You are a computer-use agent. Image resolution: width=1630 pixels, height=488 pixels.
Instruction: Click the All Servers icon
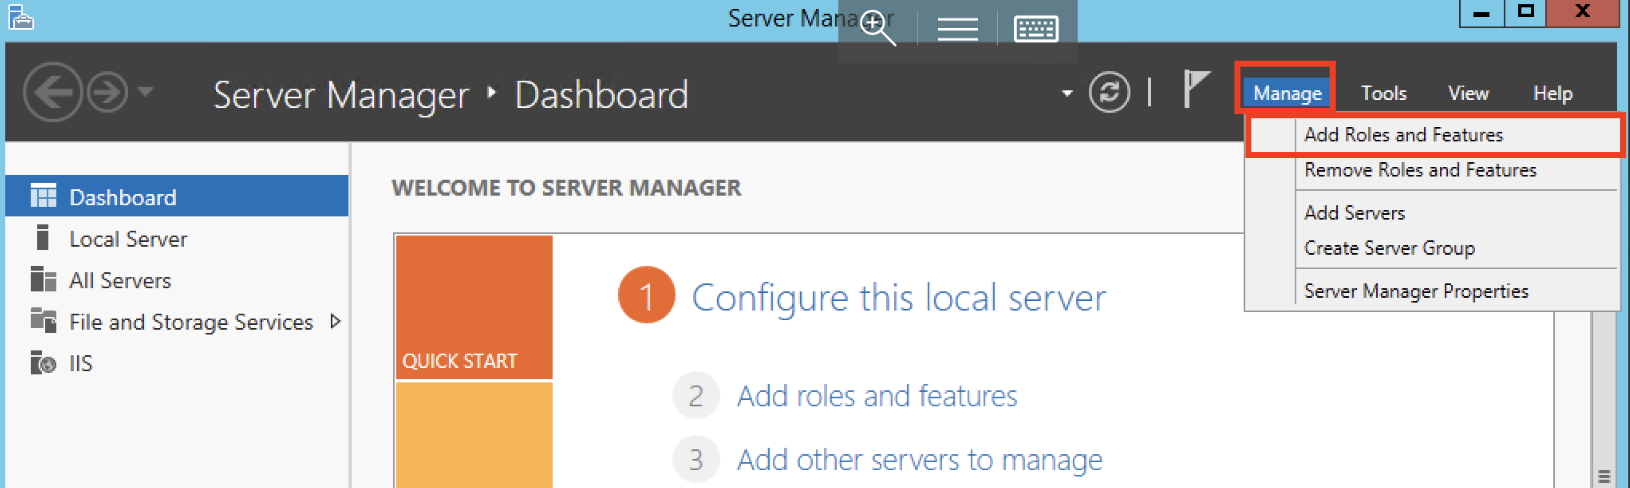coord(43,279)
